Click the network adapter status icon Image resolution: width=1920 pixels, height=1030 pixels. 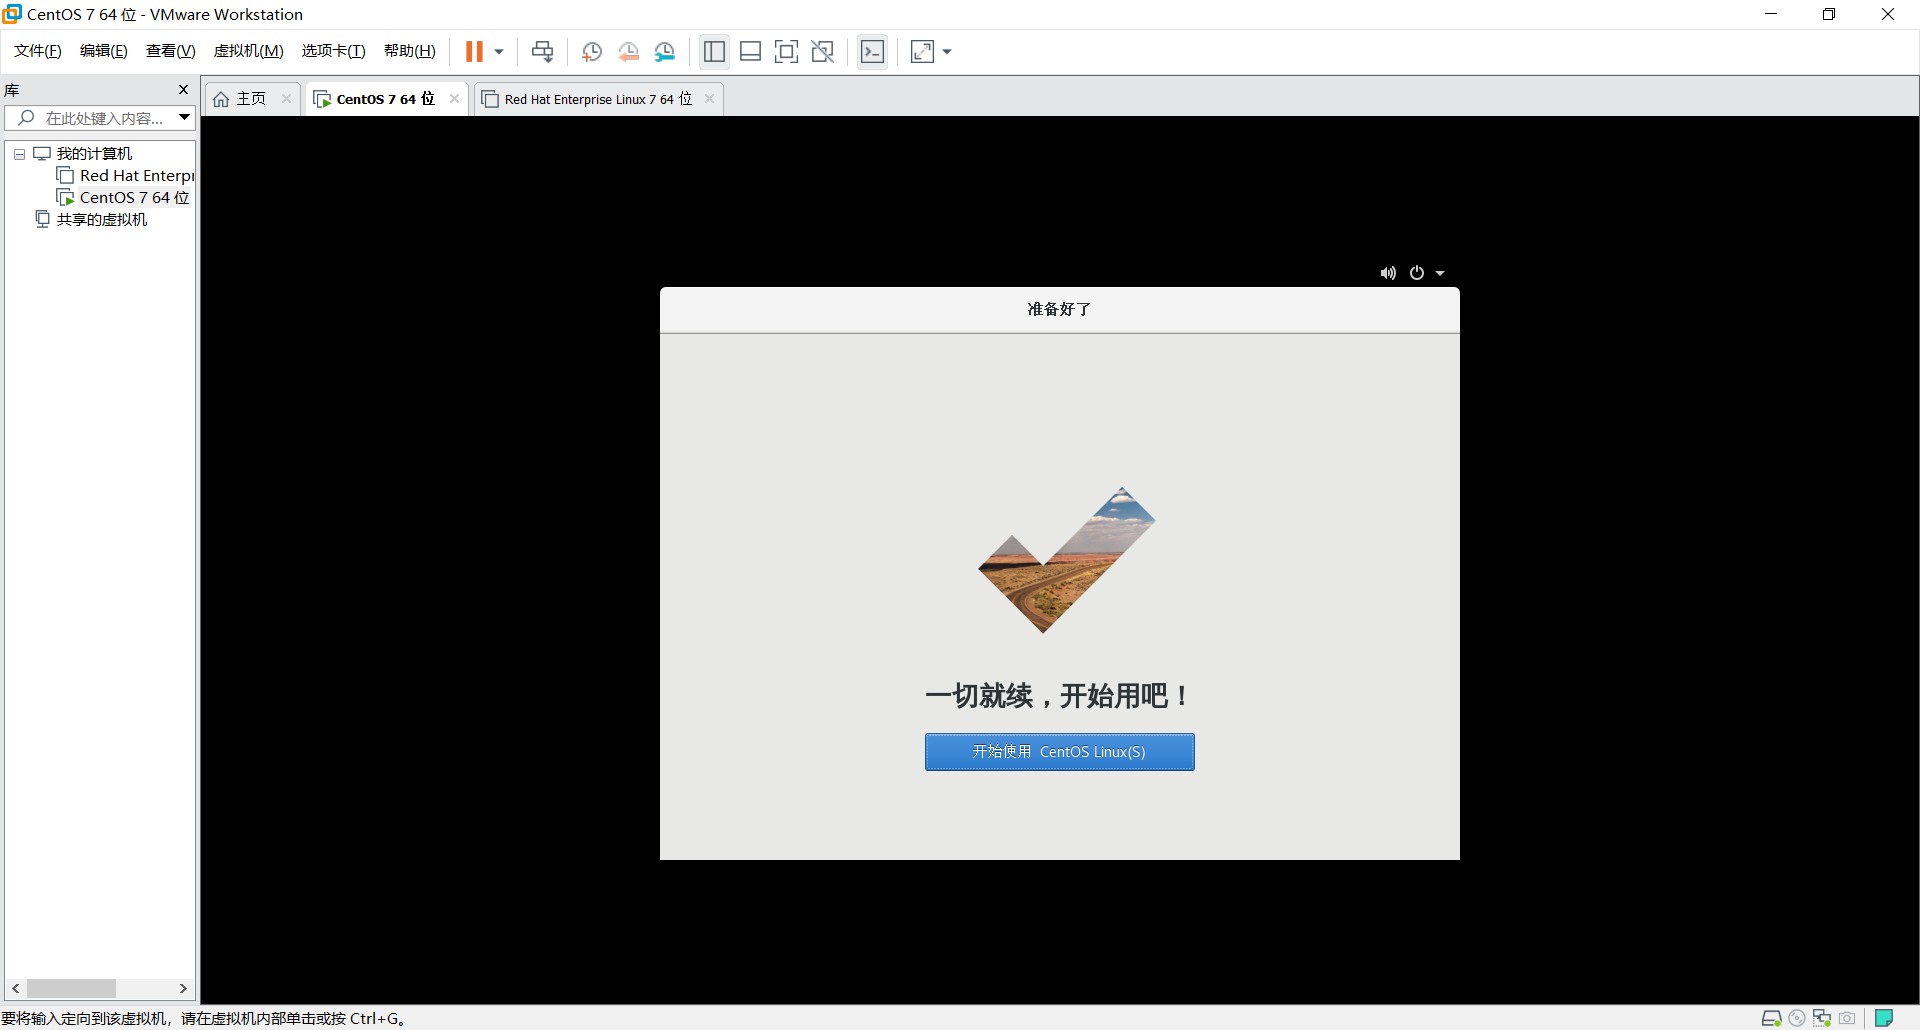pos(1821,1019)
